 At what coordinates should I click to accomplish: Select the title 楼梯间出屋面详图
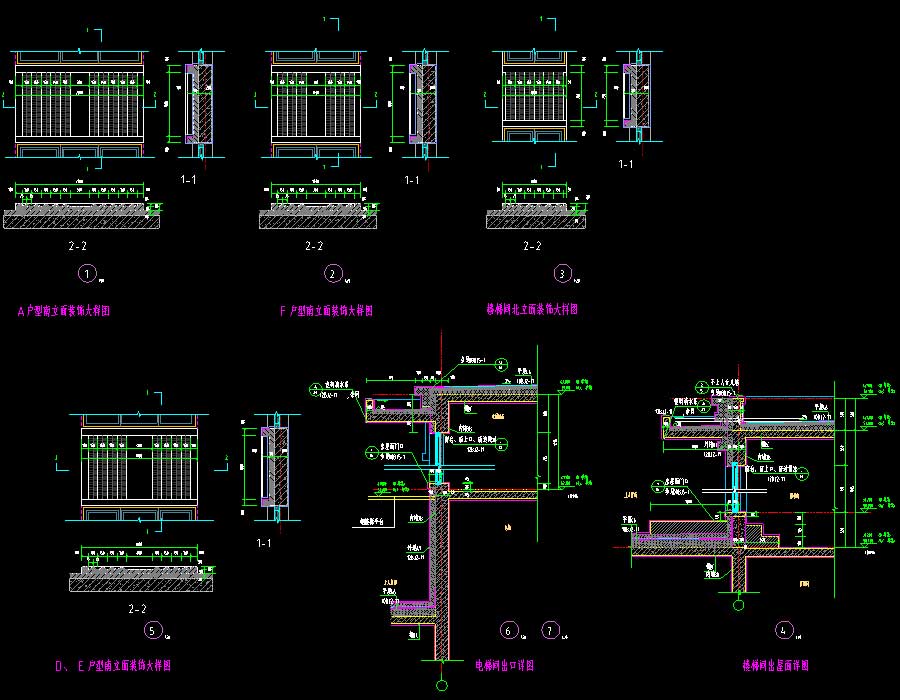click(x=775, y=666)
